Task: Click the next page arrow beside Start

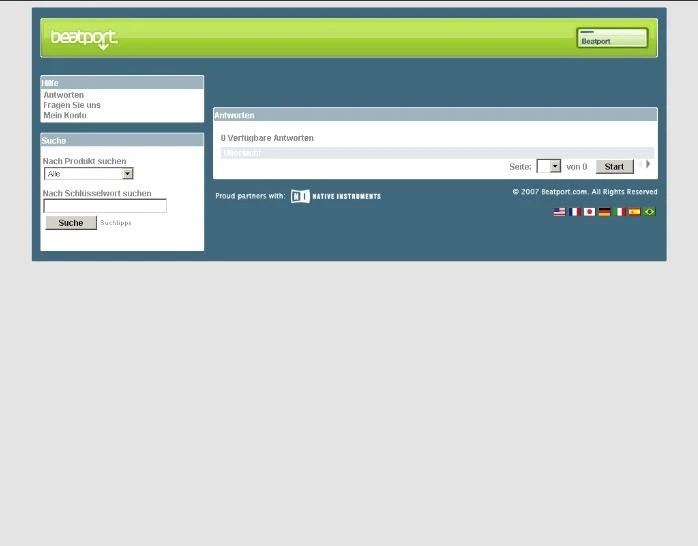Action: pyautogui.click(x=647, y=165)
